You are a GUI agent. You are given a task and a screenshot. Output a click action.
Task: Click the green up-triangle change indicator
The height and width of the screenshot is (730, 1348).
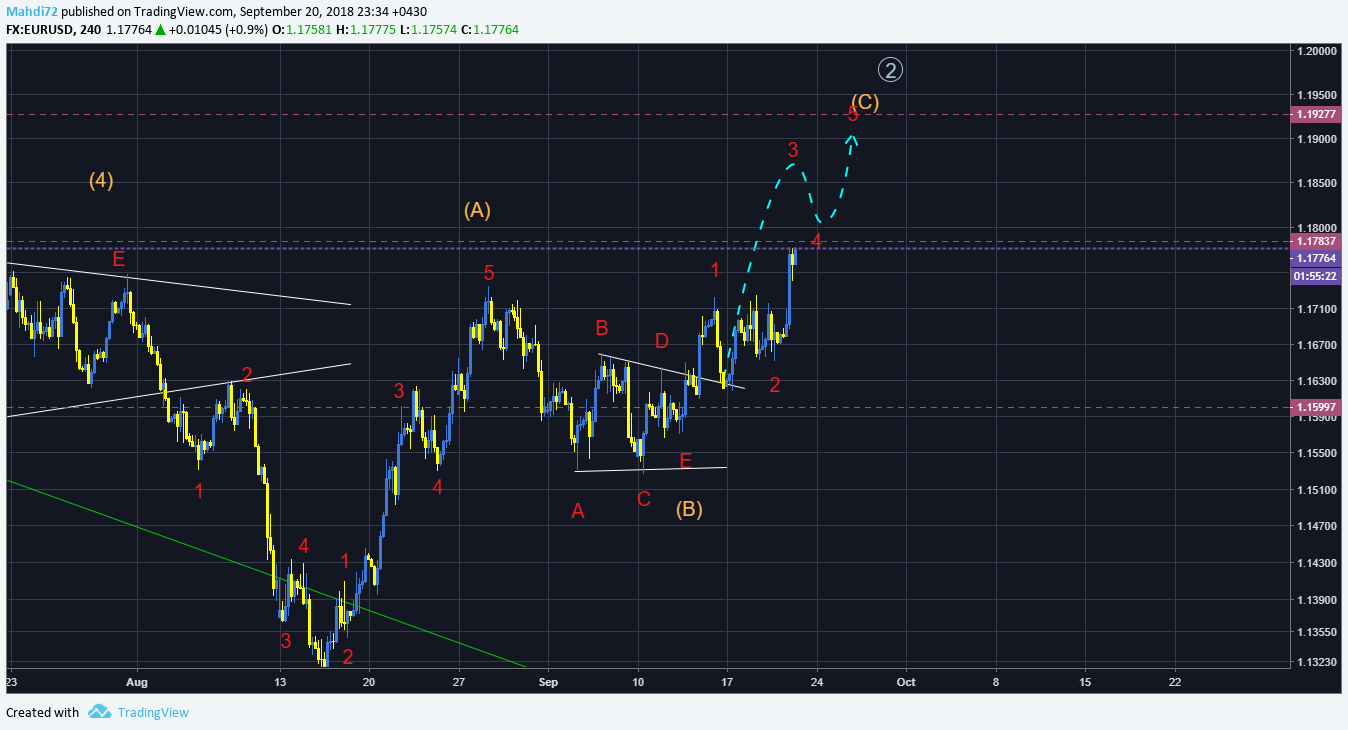coord(160,30)
